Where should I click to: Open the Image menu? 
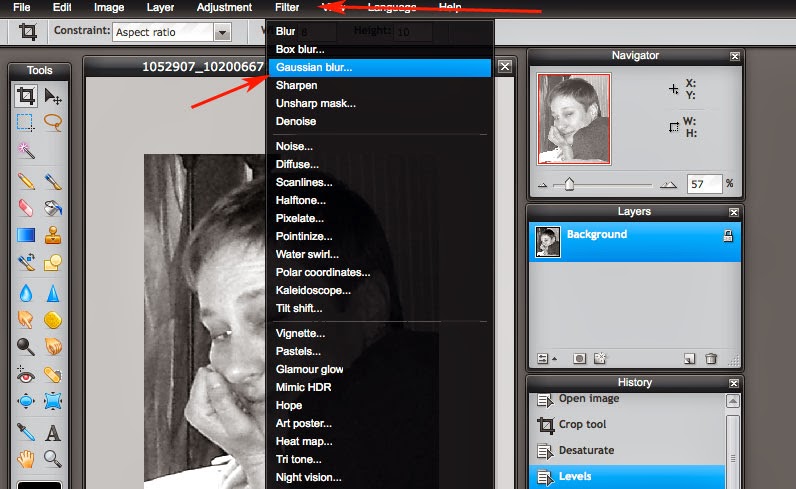point(109,8)
